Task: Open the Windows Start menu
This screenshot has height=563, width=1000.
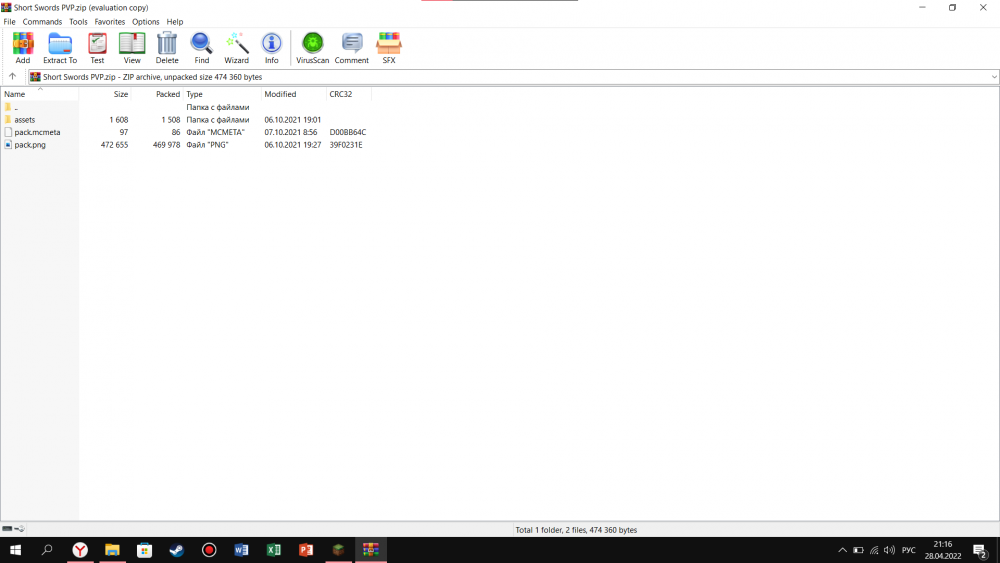Action: pyautogui.click(x=15, y=550)
